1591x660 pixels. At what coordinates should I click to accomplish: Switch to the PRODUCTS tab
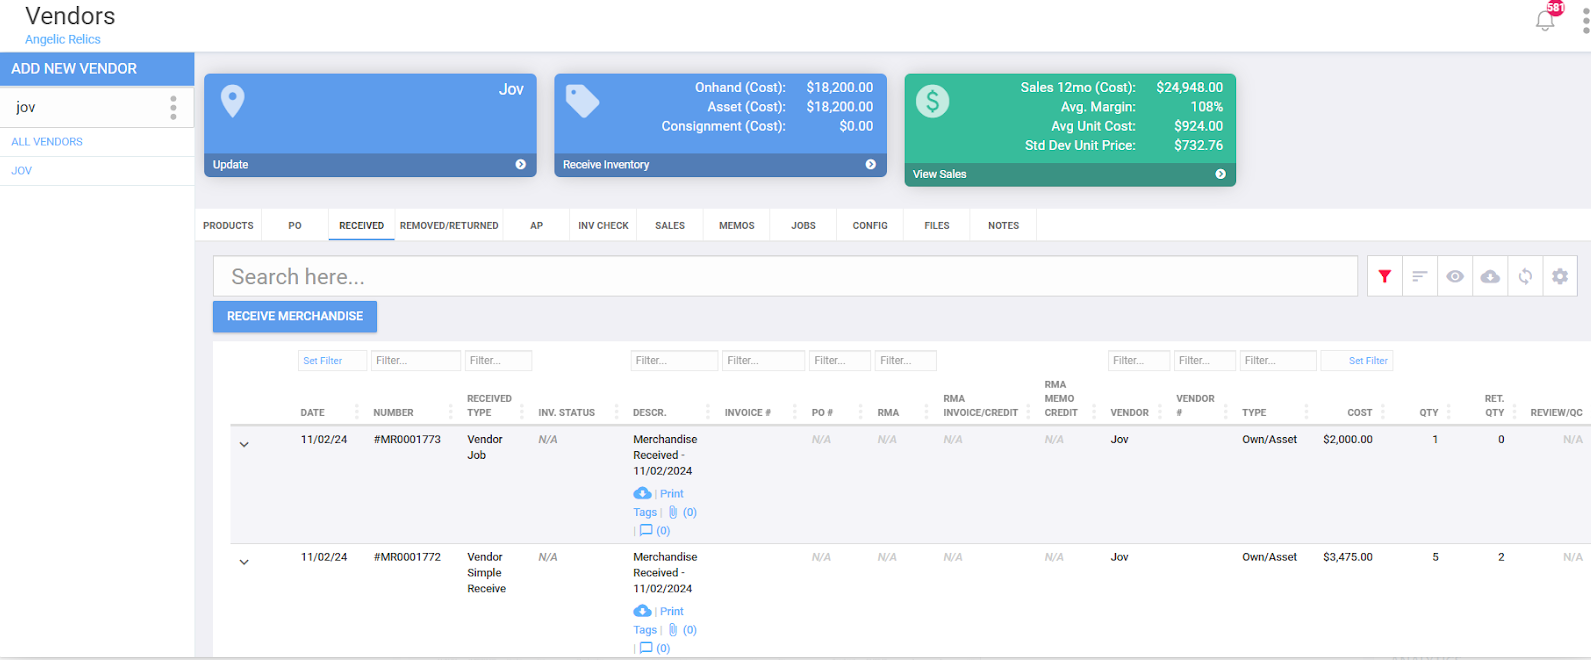pos(228,226)
